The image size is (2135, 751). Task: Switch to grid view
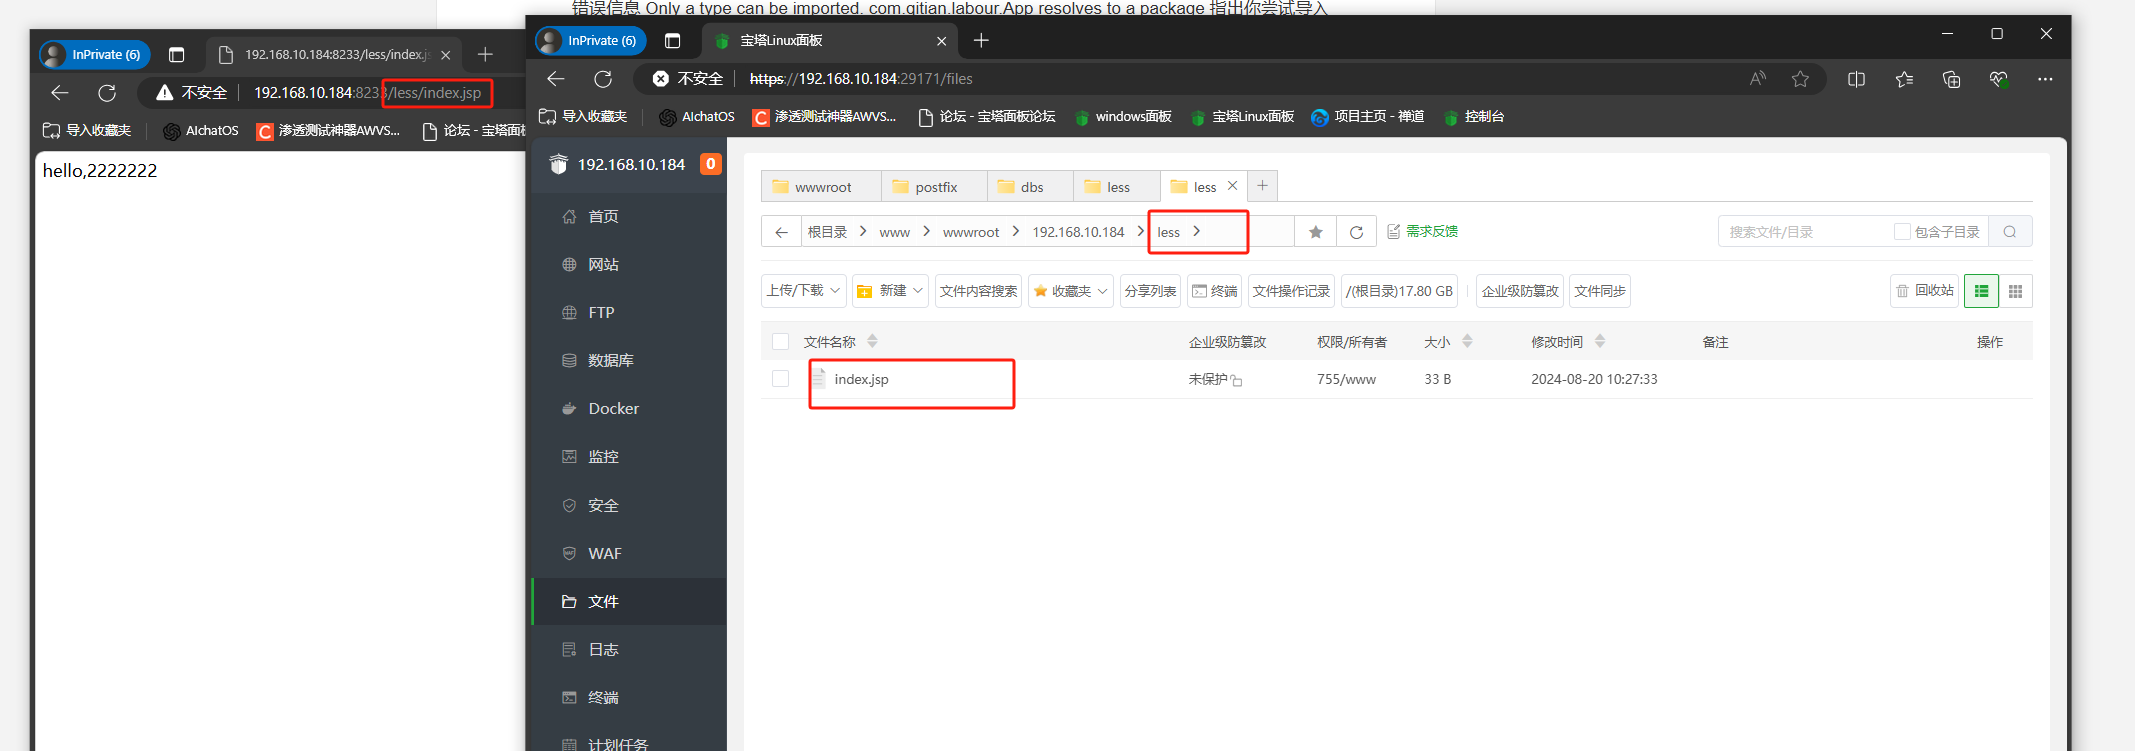click(2015, 291)
